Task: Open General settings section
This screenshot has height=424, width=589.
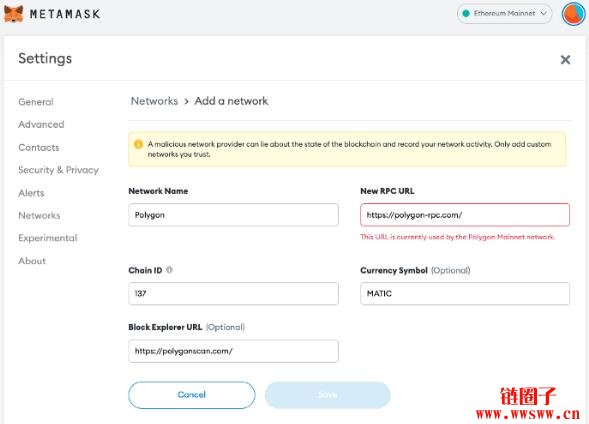Action: click(36, 102)
